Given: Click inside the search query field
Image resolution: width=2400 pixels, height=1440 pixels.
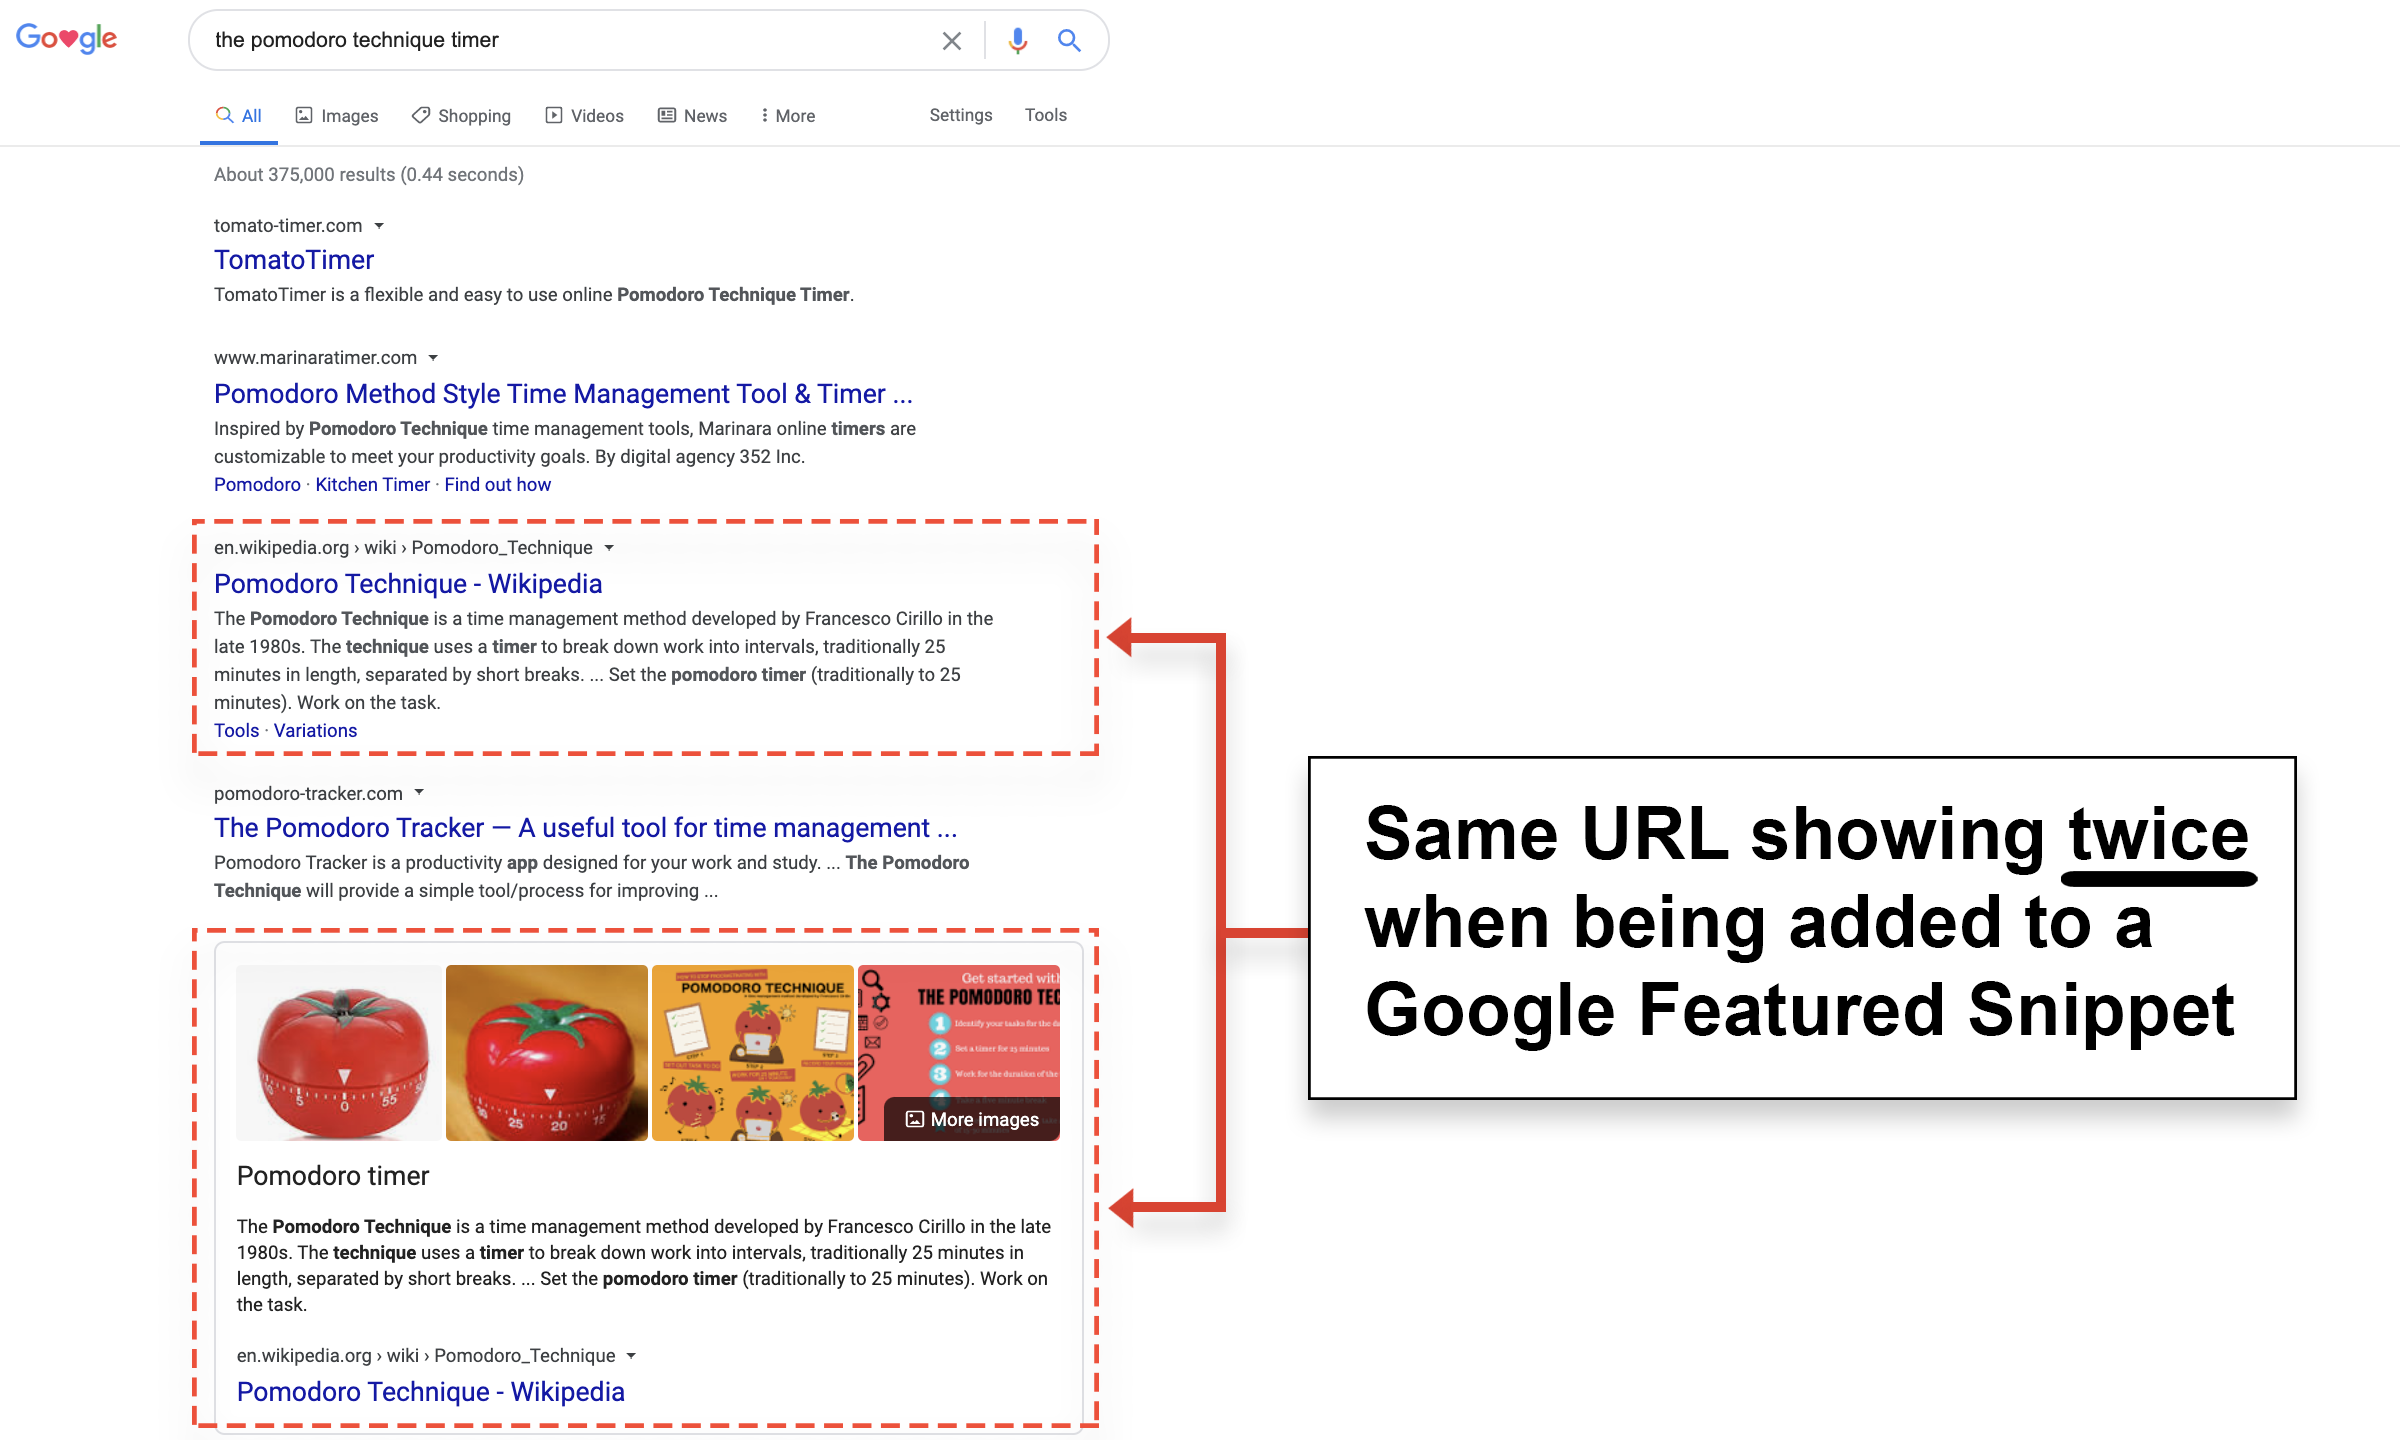Looking at the screenshot, I should tap(560, 40).
